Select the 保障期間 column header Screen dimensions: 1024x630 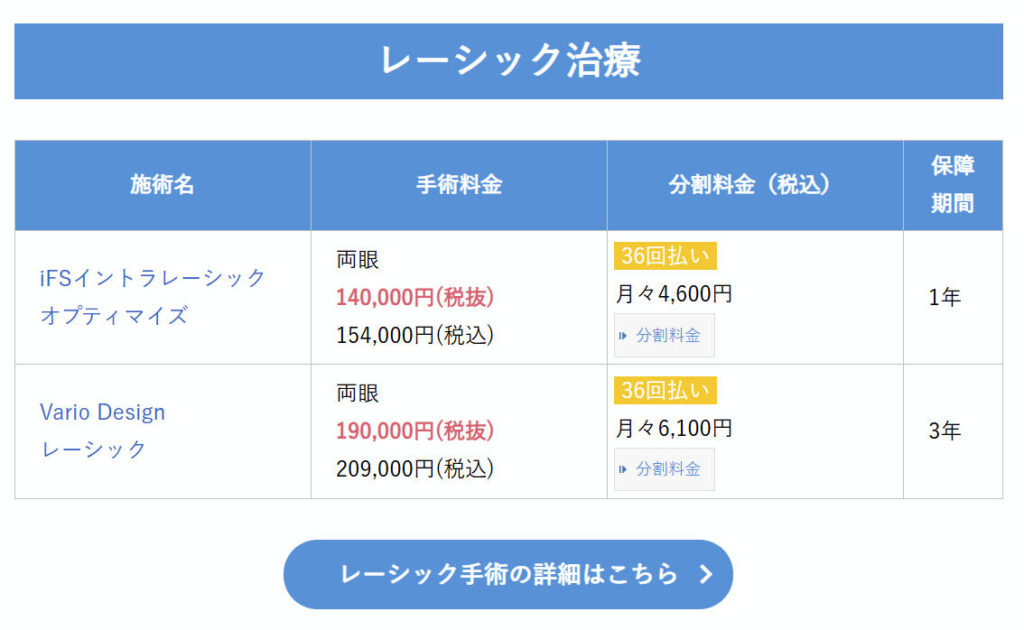coord(952,185)
